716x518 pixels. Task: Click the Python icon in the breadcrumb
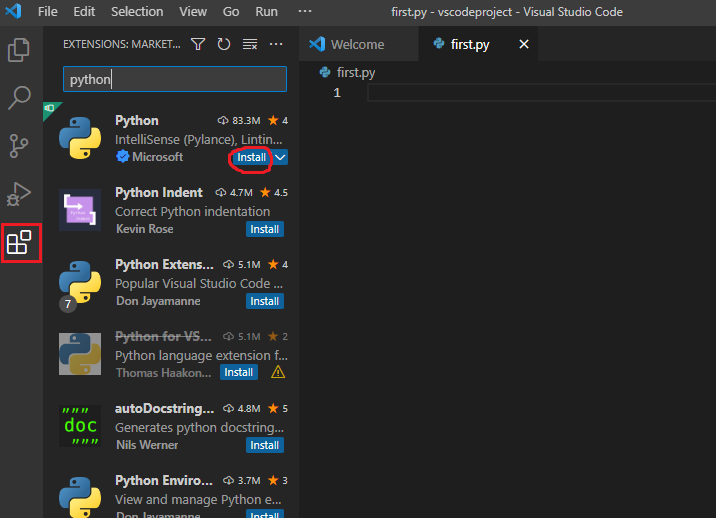325,72
